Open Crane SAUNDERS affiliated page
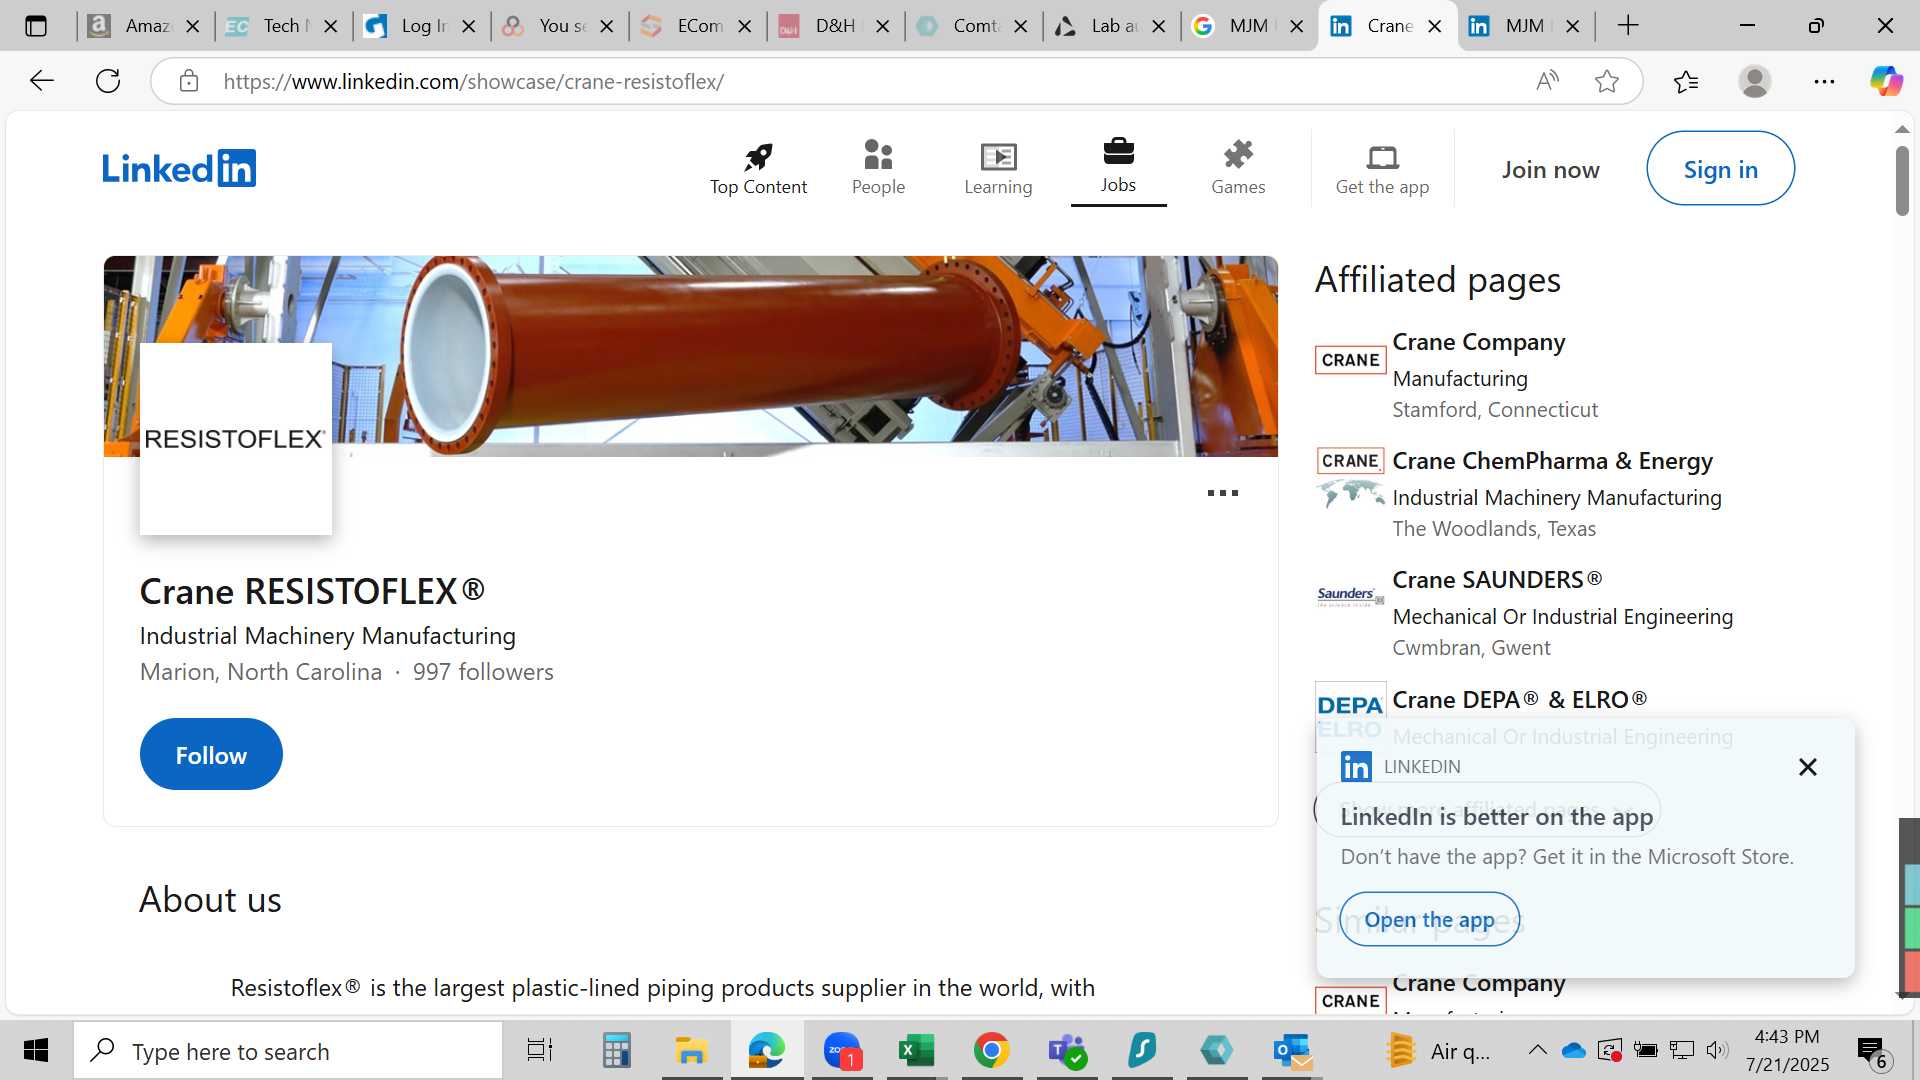1920x1080 pixels. tap(1497, 580)
